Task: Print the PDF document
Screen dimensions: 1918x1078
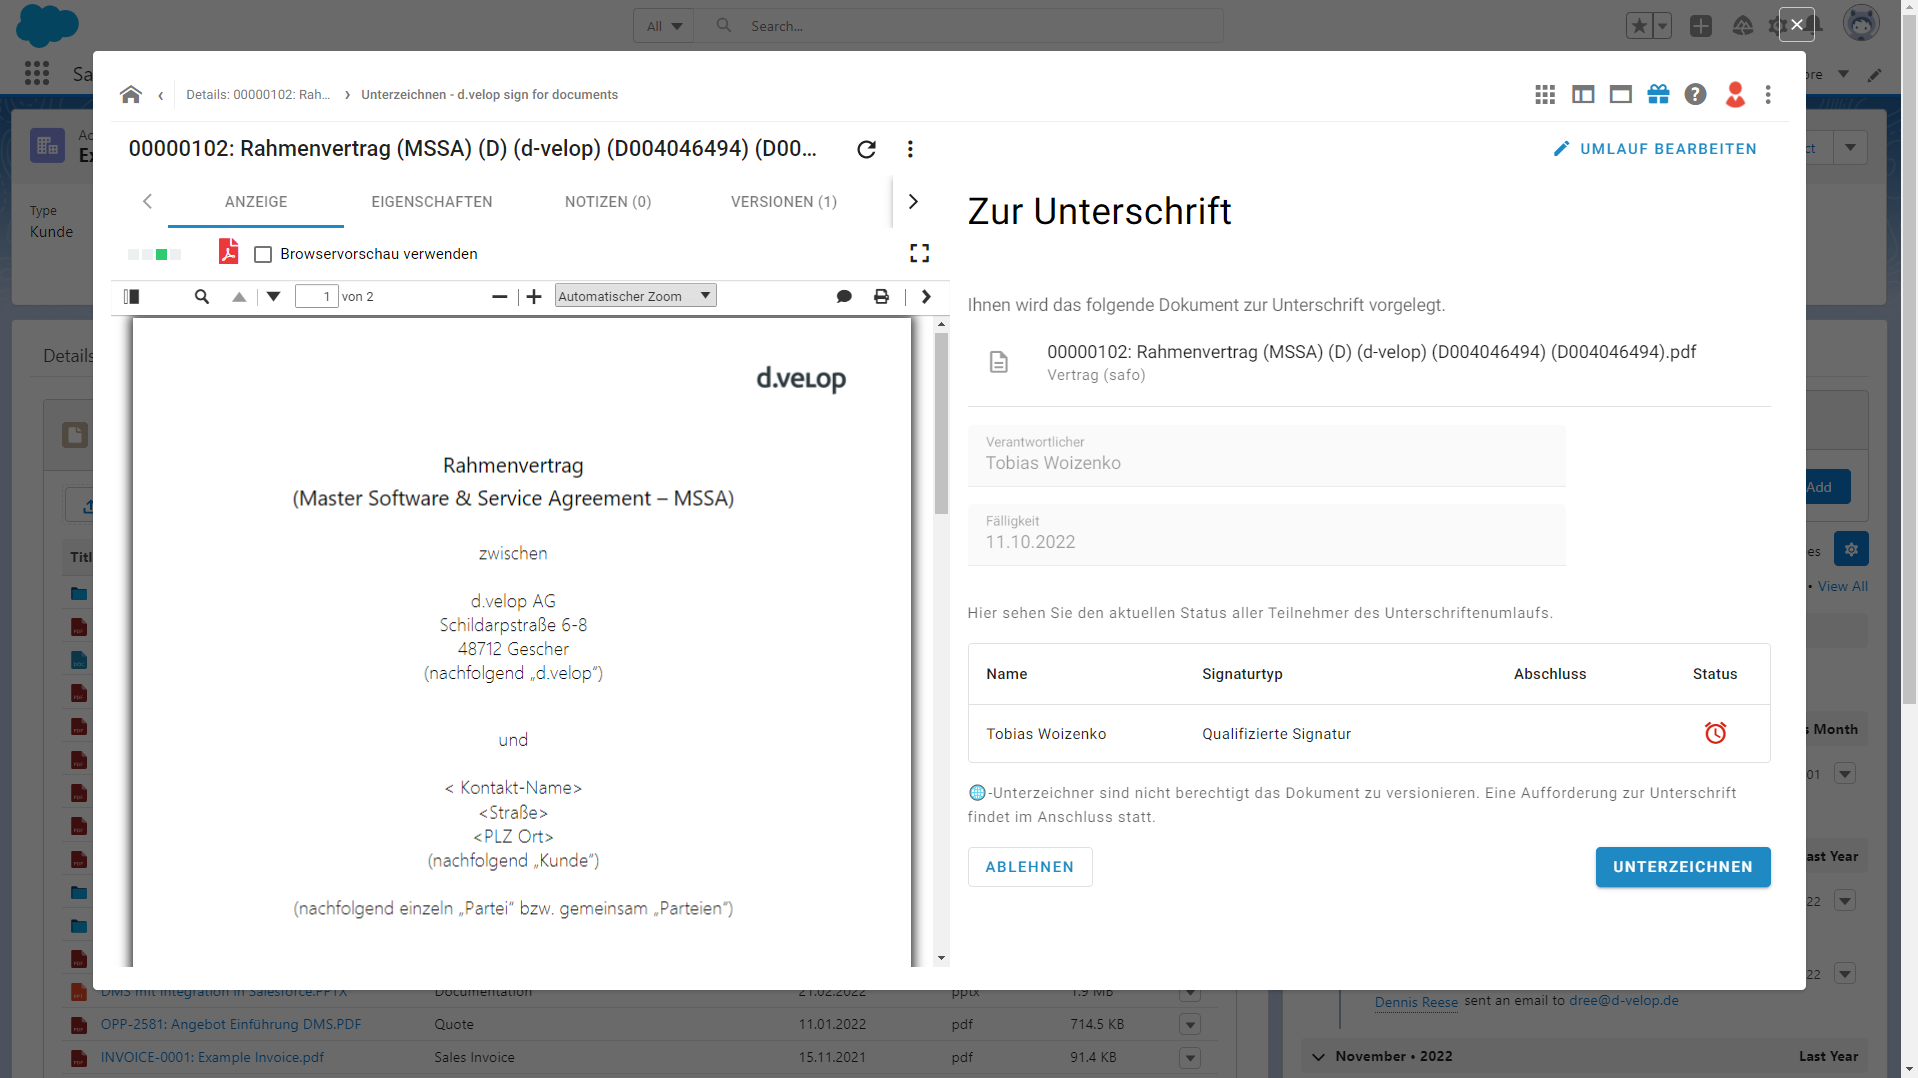Action: pos(881,296)
